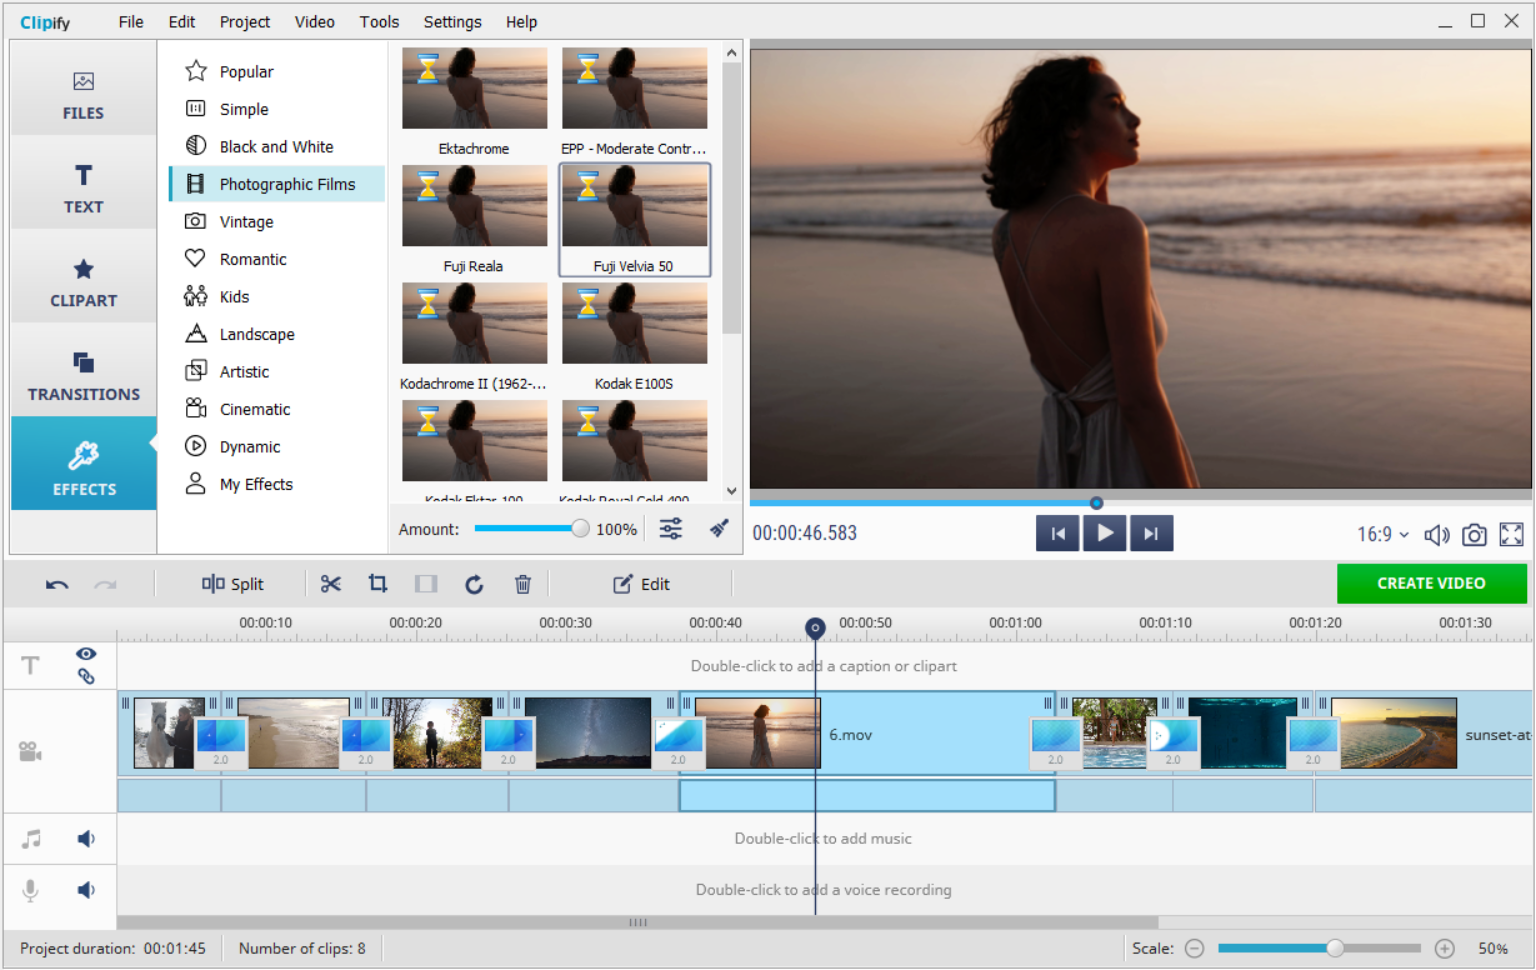Screen dimensions: 1536x970
Task: Redo the last action
Action: (x=105, y=584)
